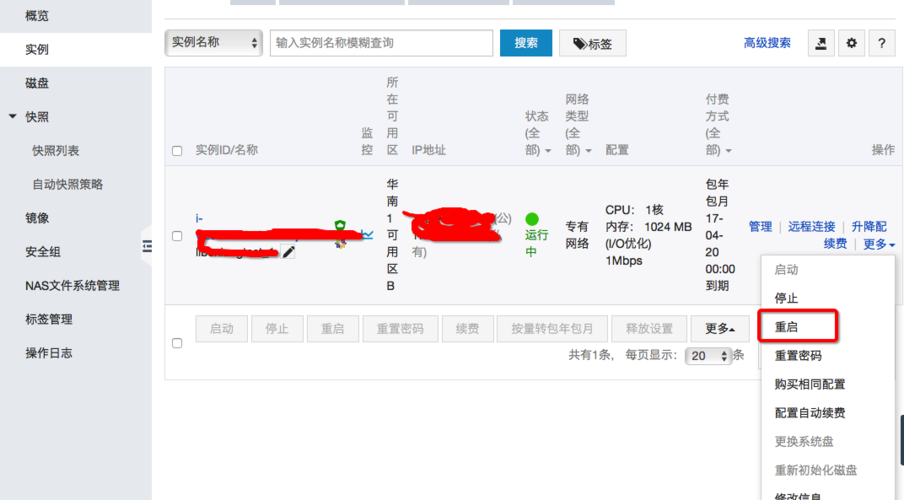Collapse sidebar using the middle handle icon
Screen dimensions: 904x500
(147, 247)
